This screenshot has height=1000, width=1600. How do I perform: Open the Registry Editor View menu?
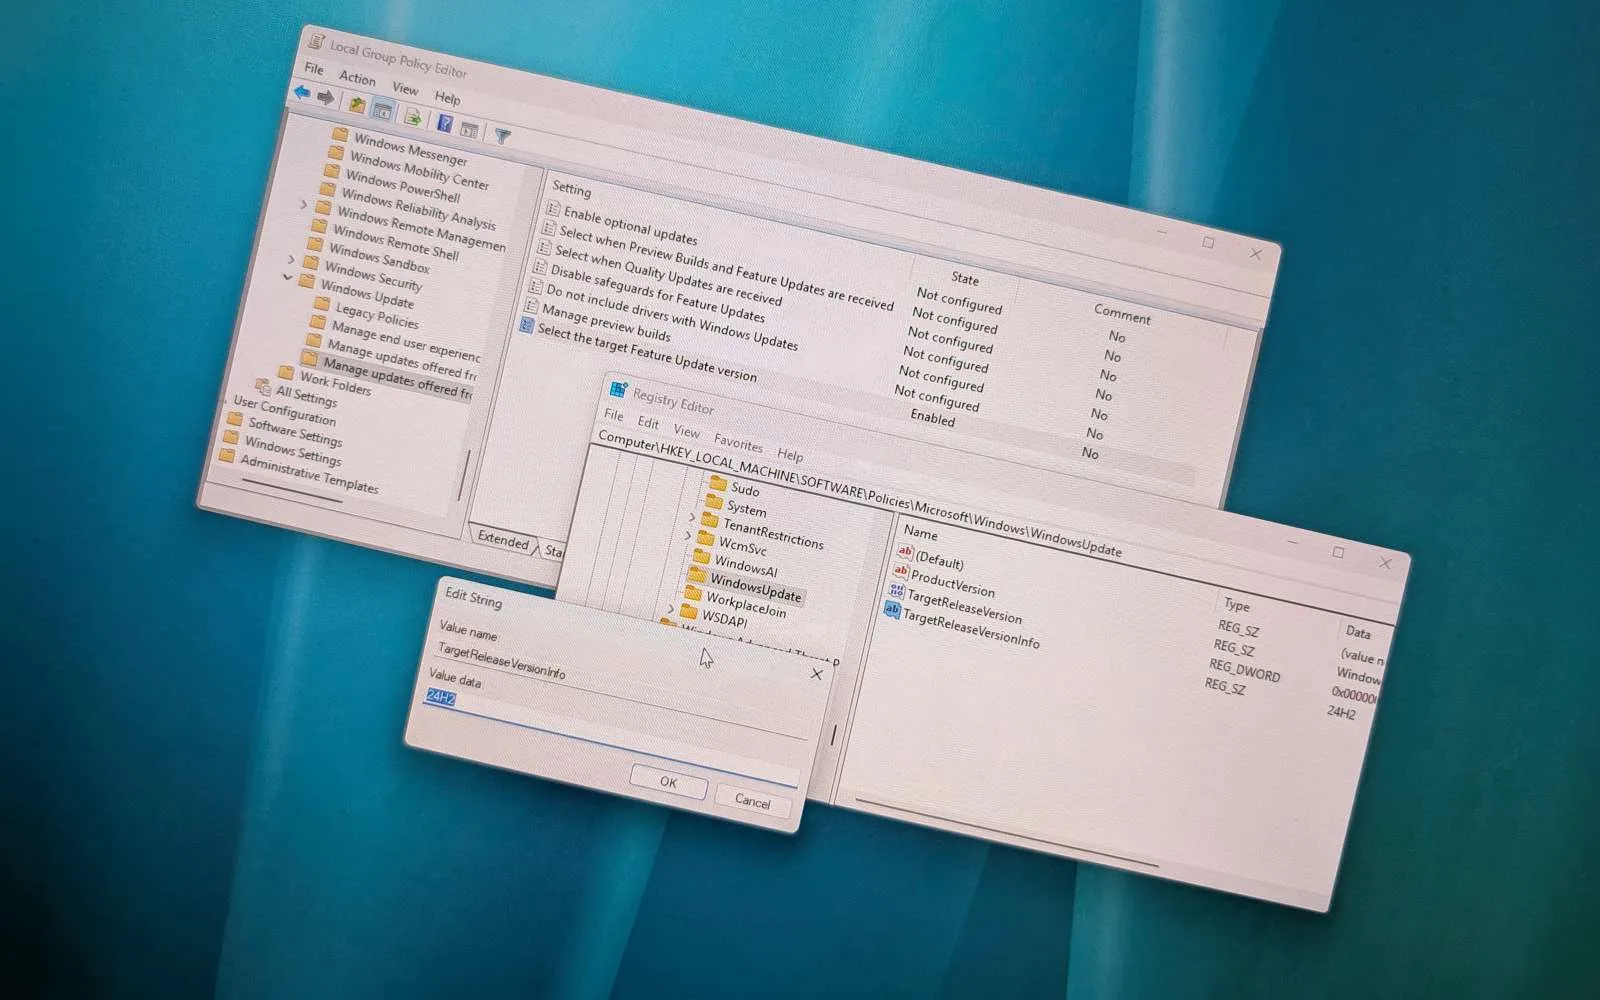686,431
